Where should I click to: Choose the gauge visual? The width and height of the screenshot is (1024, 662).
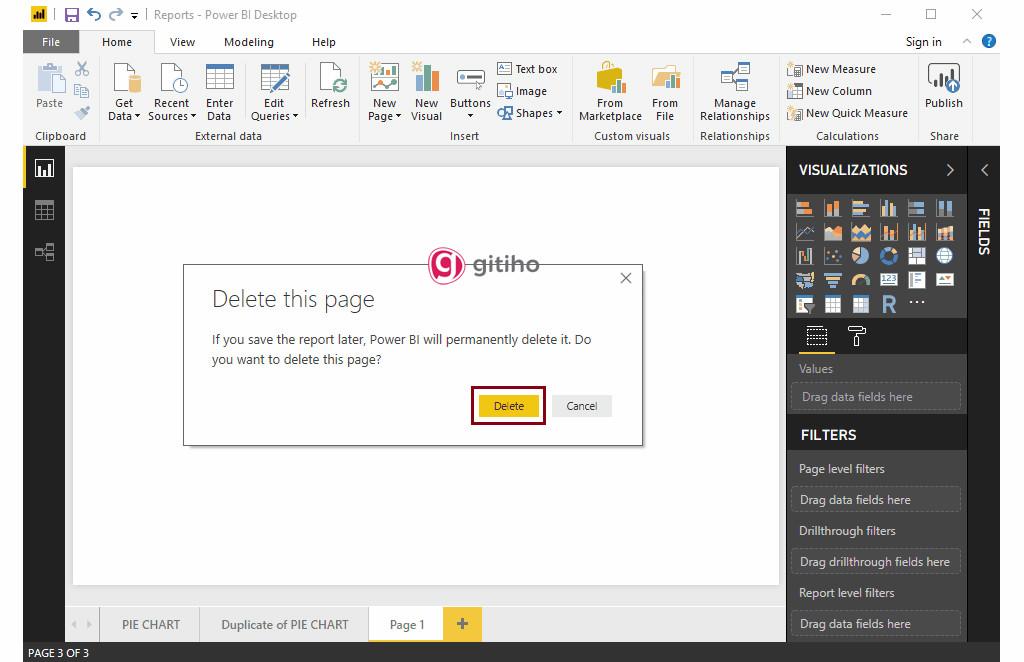861,280
